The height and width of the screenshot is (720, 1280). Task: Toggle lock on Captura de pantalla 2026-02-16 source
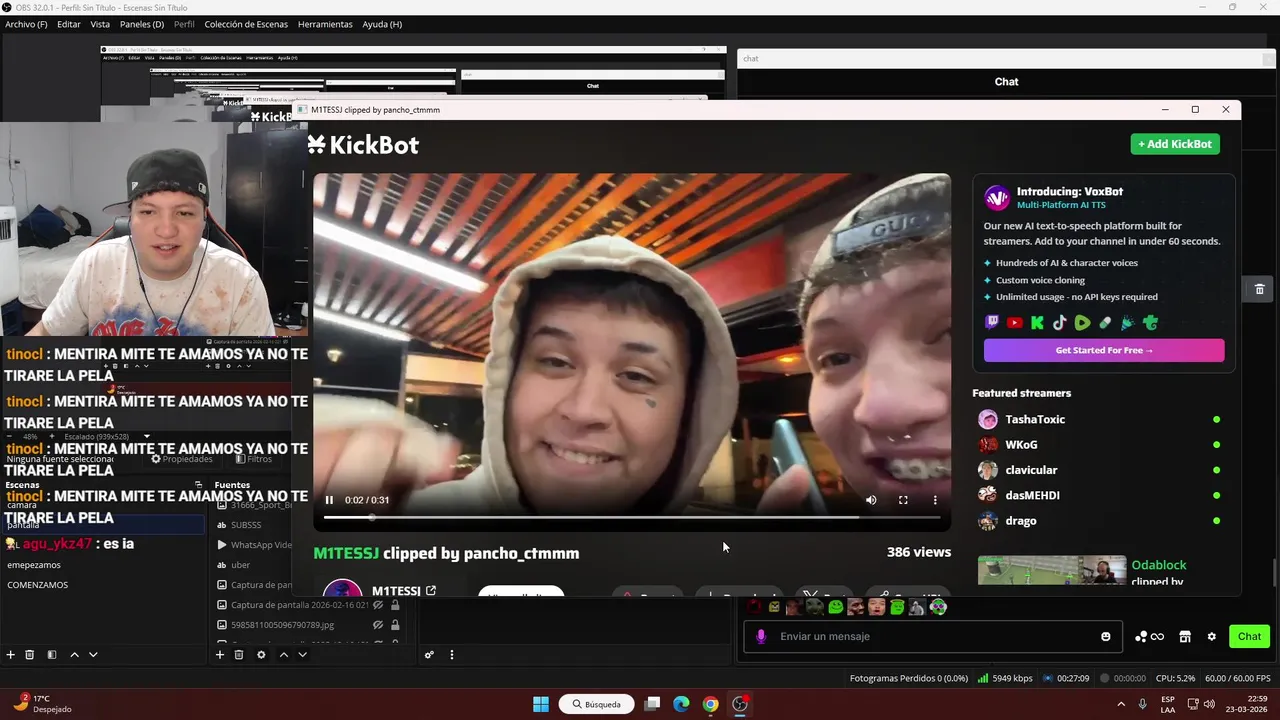(x=395, y=605)
